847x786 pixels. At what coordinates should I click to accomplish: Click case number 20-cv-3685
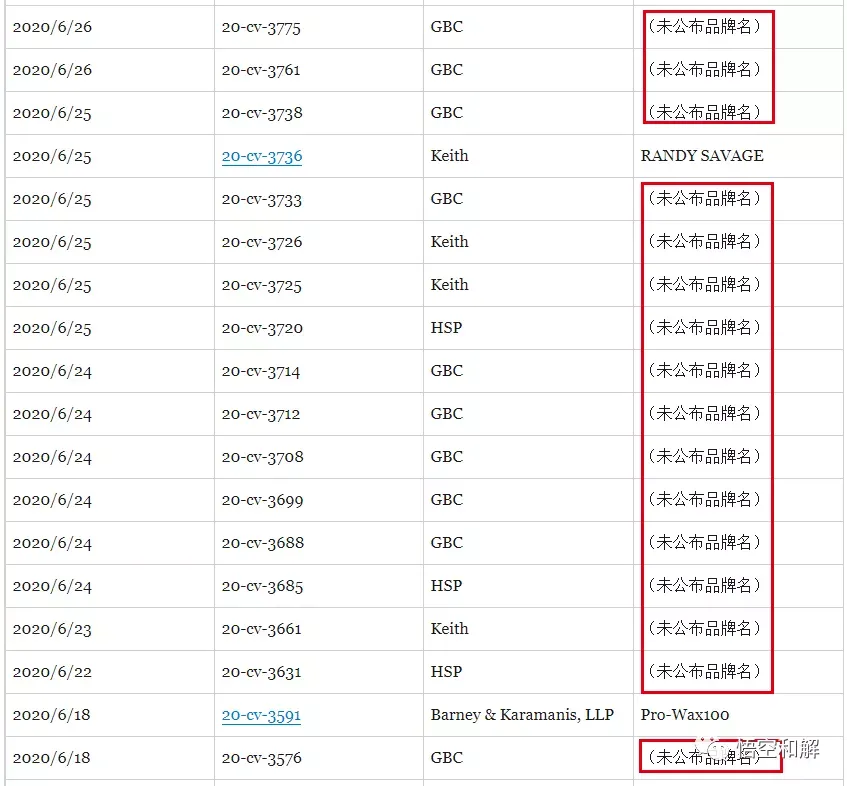[262, 586]
